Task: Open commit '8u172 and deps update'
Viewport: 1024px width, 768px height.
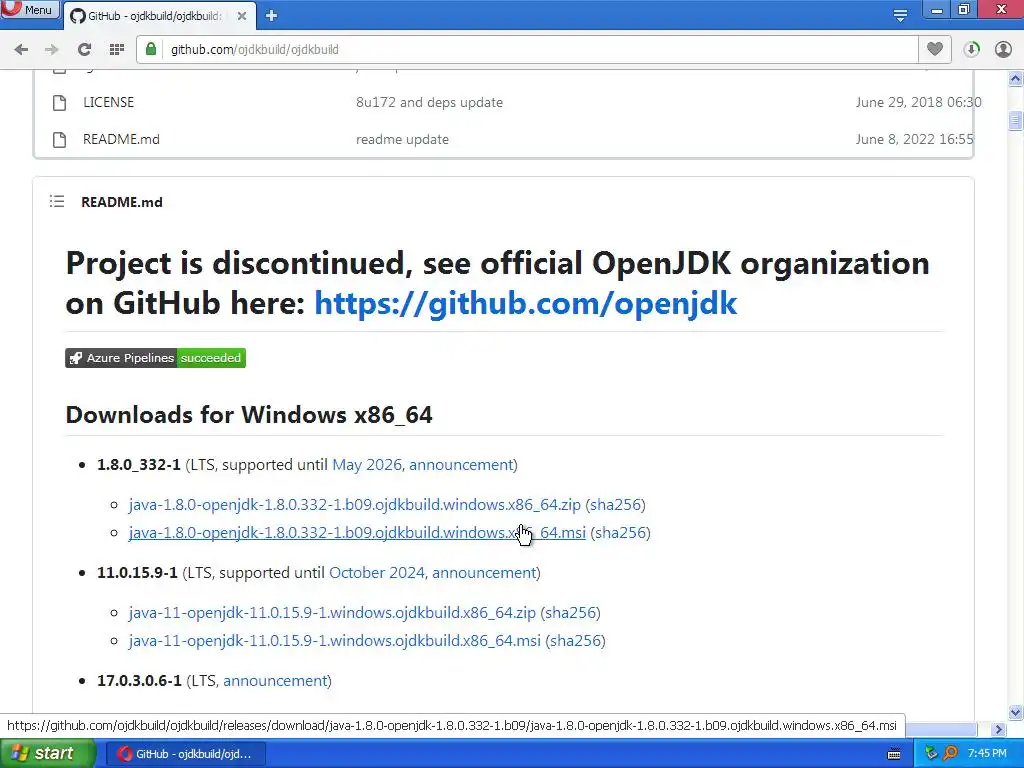Action: coord(429,103)
